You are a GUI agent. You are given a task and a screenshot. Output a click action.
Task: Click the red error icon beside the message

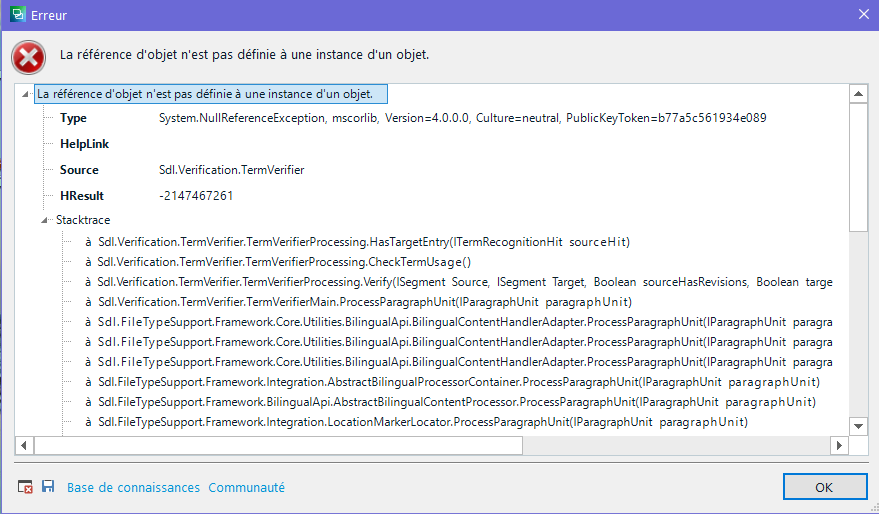(29, 57)
